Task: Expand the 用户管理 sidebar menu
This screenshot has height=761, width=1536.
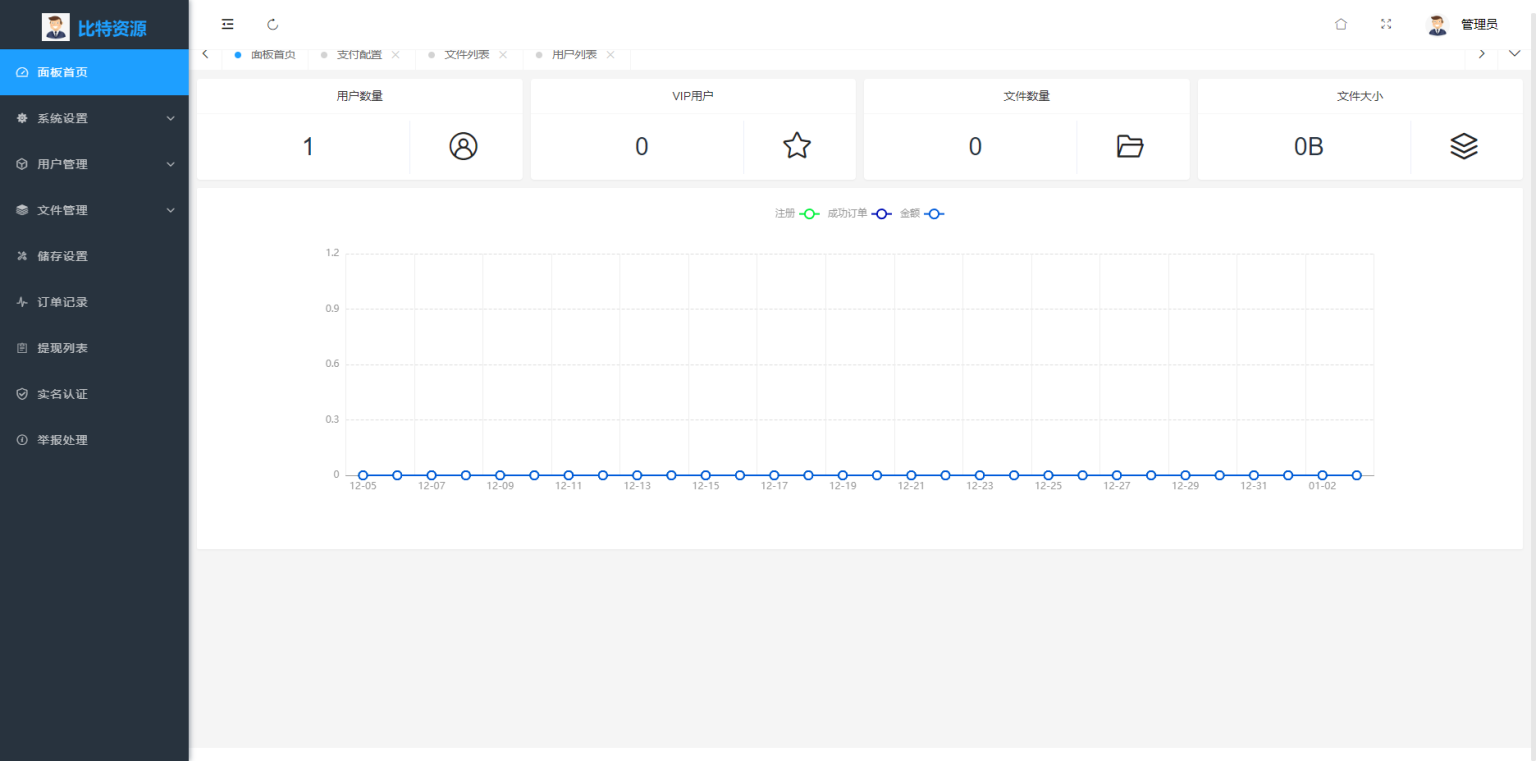Action: pyautogui.click(x=94, y=164)
